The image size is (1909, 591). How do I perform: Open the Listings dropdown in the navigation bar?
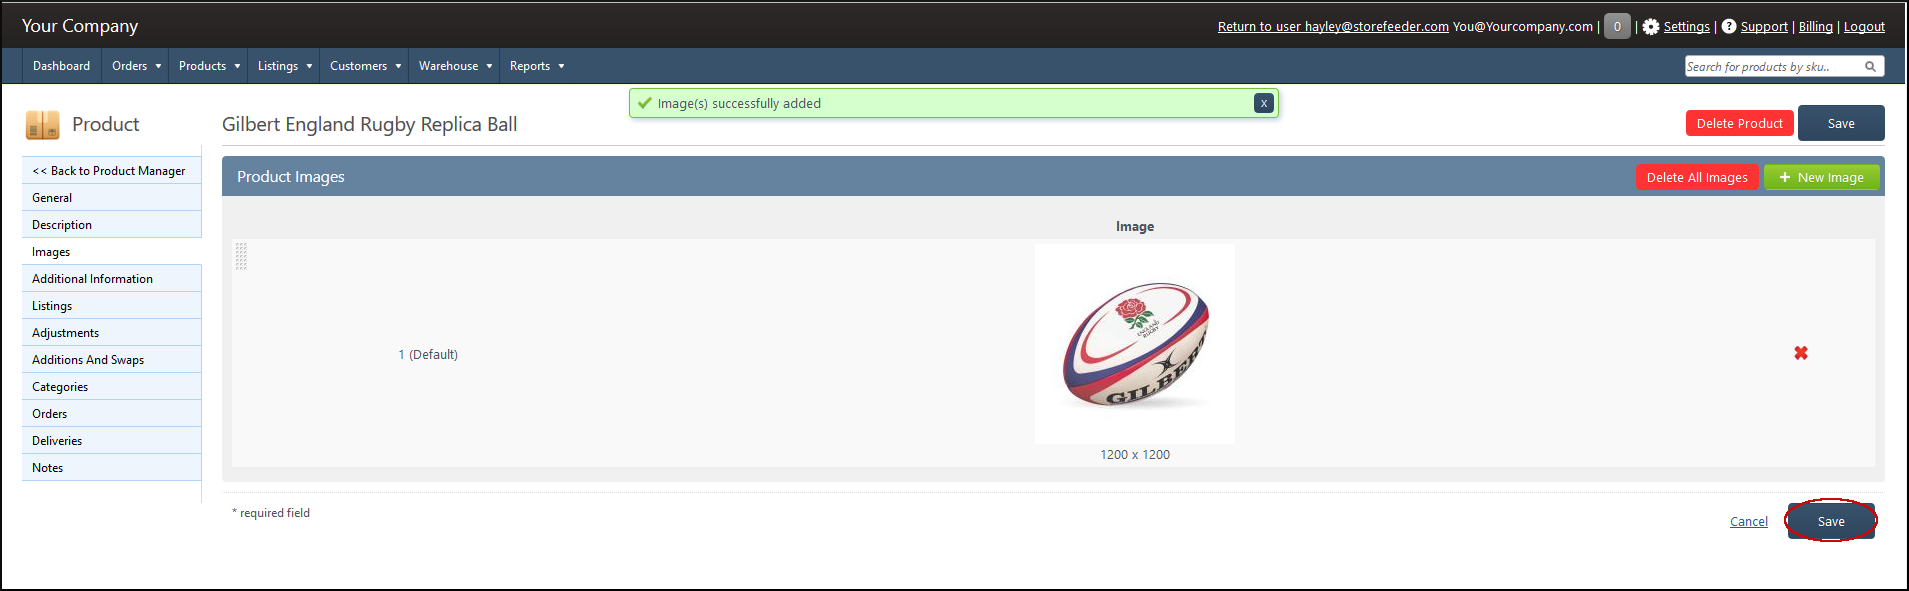285,66
